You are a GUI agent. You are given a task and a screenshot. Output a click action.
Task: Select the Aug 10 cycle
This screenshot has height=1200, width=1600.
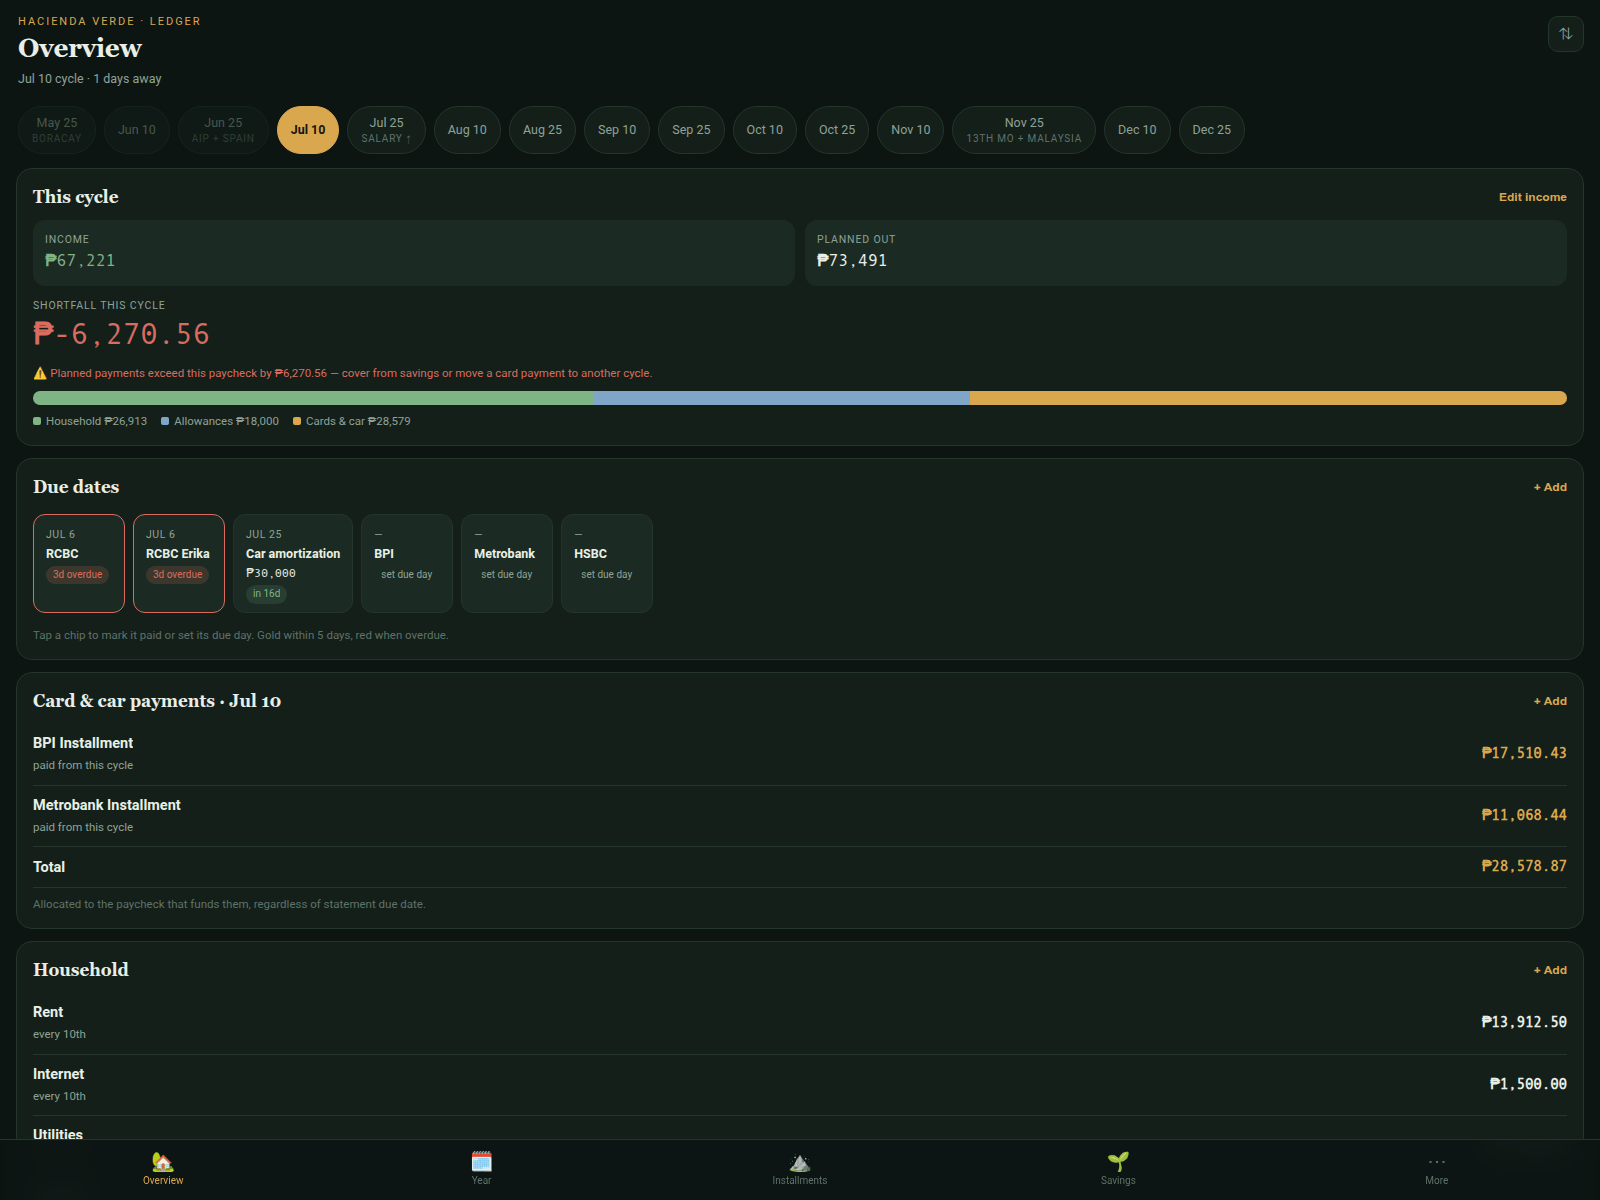coord(467,130)
